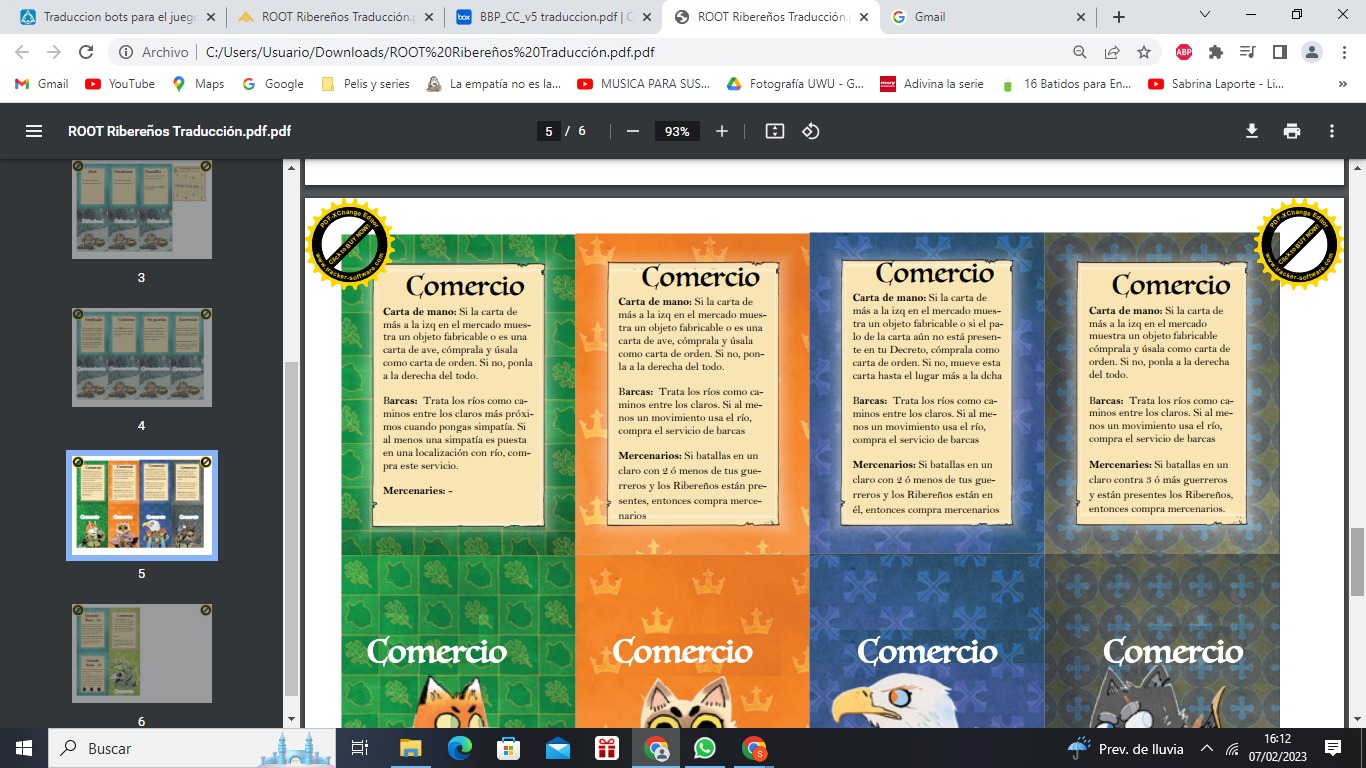1366x768 pixels.
Task: Open Maps bookmark
Action: [x=198, y=84]
